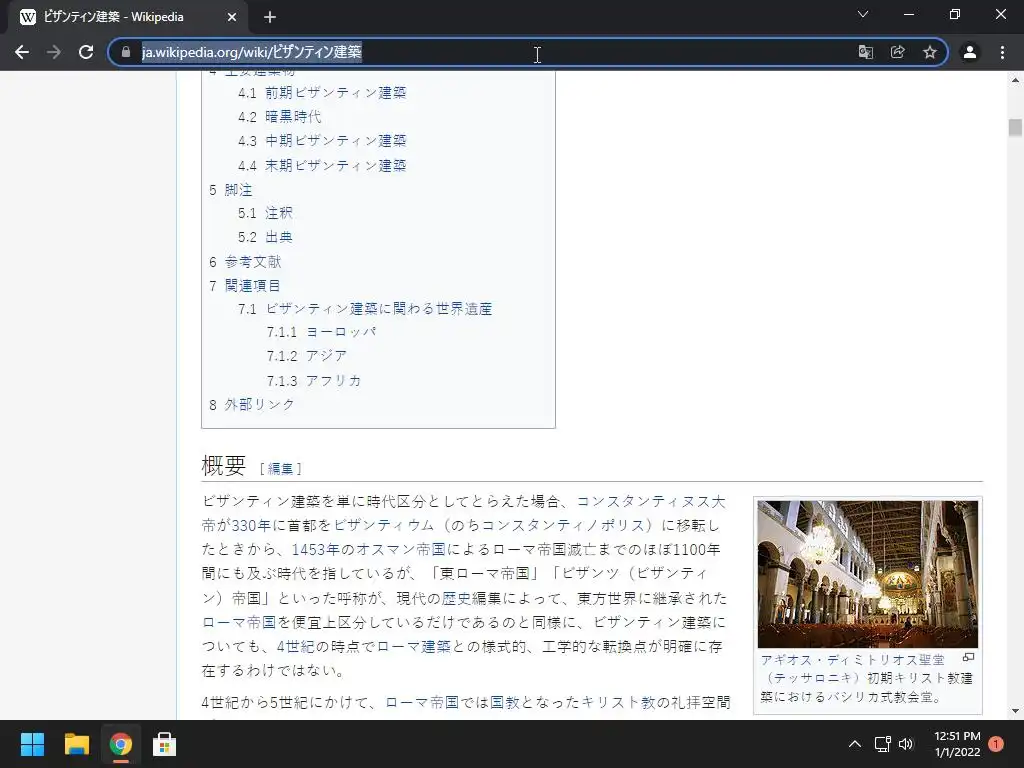Show hidden system tray icons

tap(854, 744)
